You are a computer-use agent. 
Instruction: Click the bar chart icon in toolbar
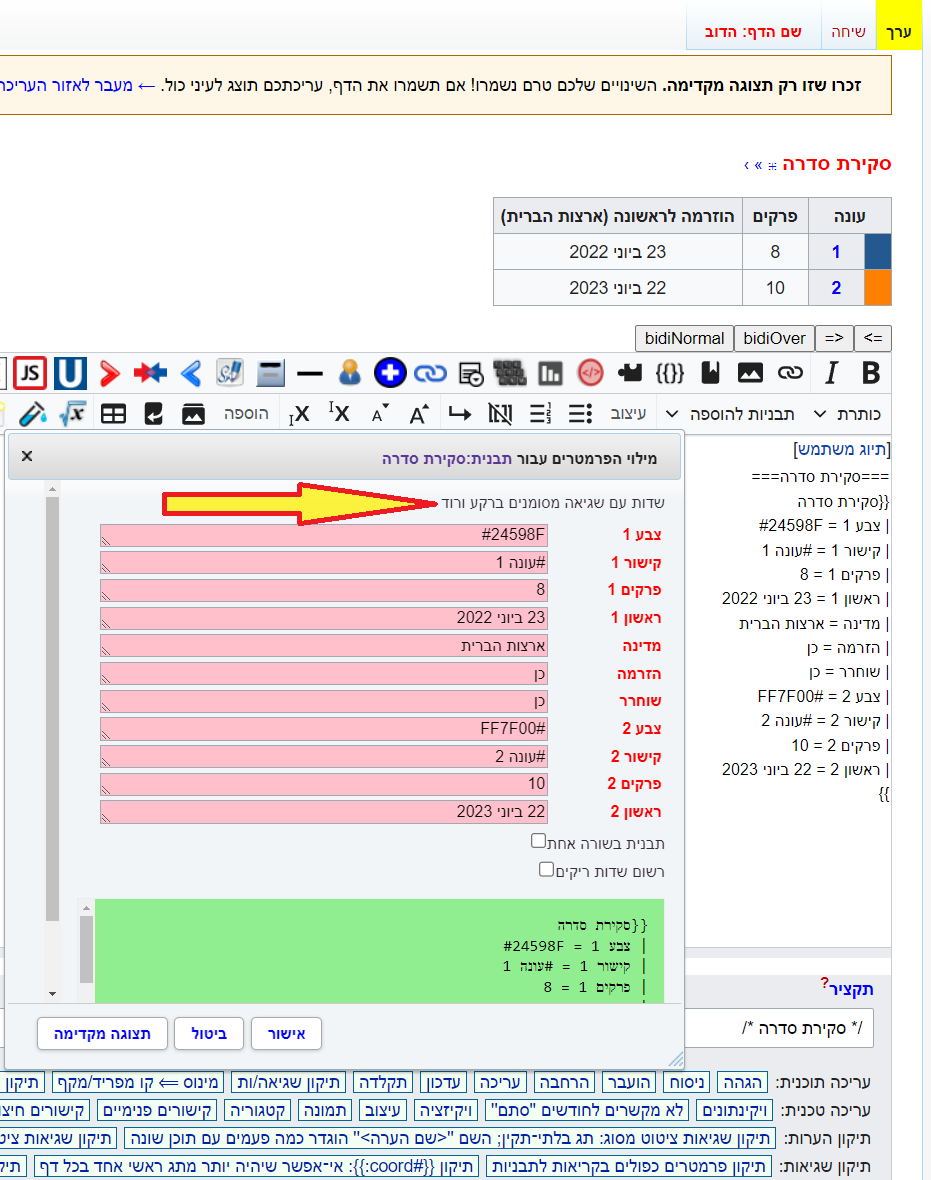click(x=550, y=373)
